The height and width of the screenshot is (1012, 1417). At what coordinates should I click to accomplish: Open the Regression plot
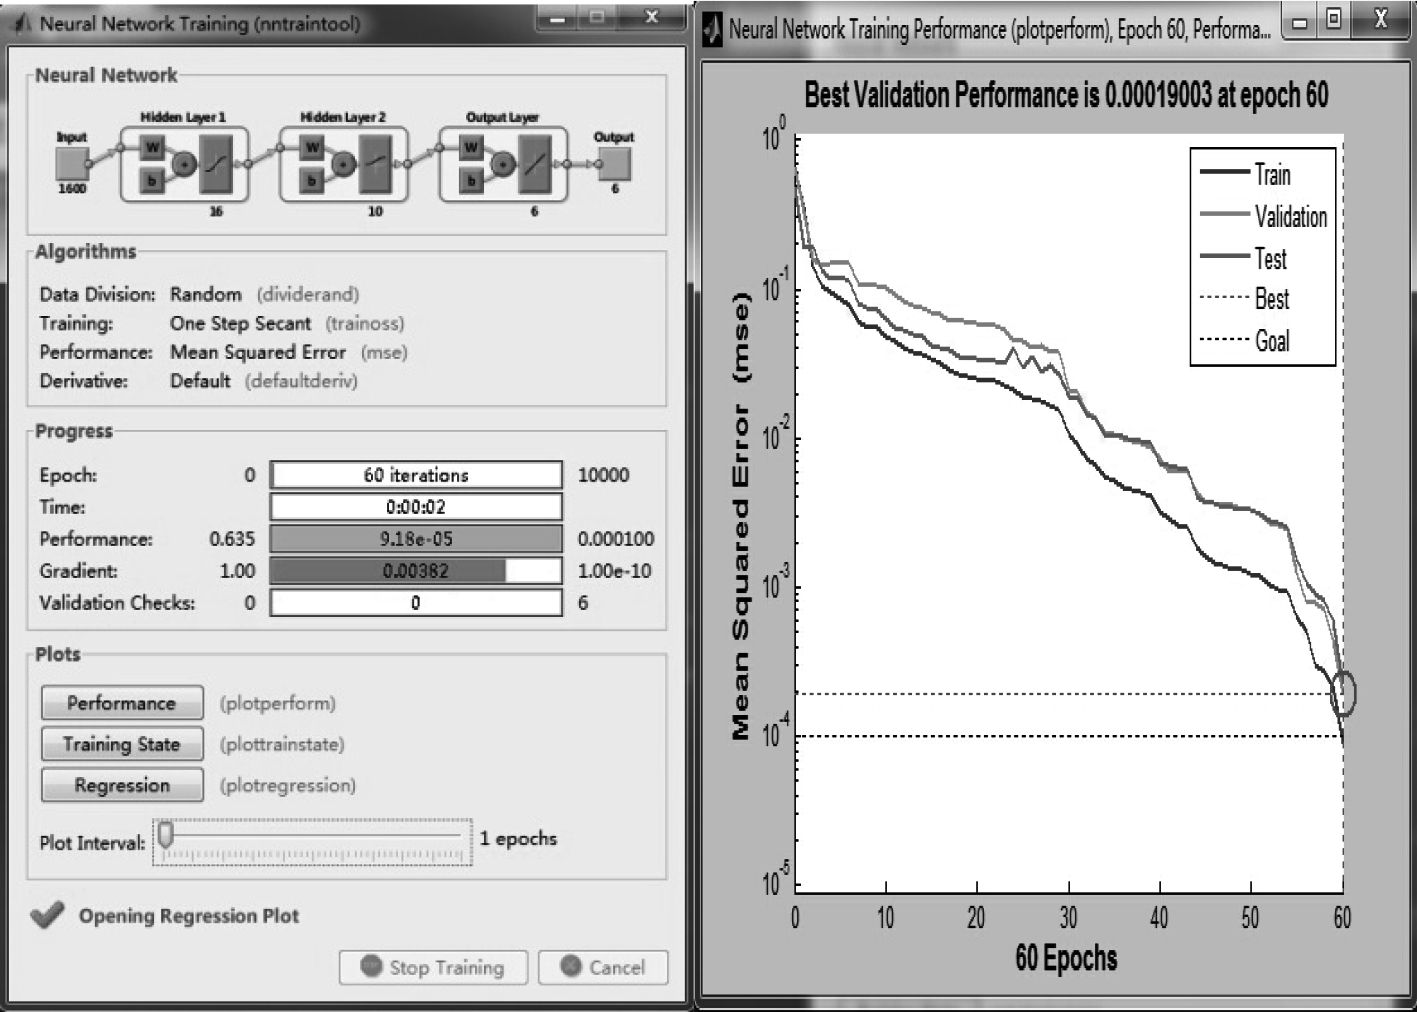pos(122,785)
